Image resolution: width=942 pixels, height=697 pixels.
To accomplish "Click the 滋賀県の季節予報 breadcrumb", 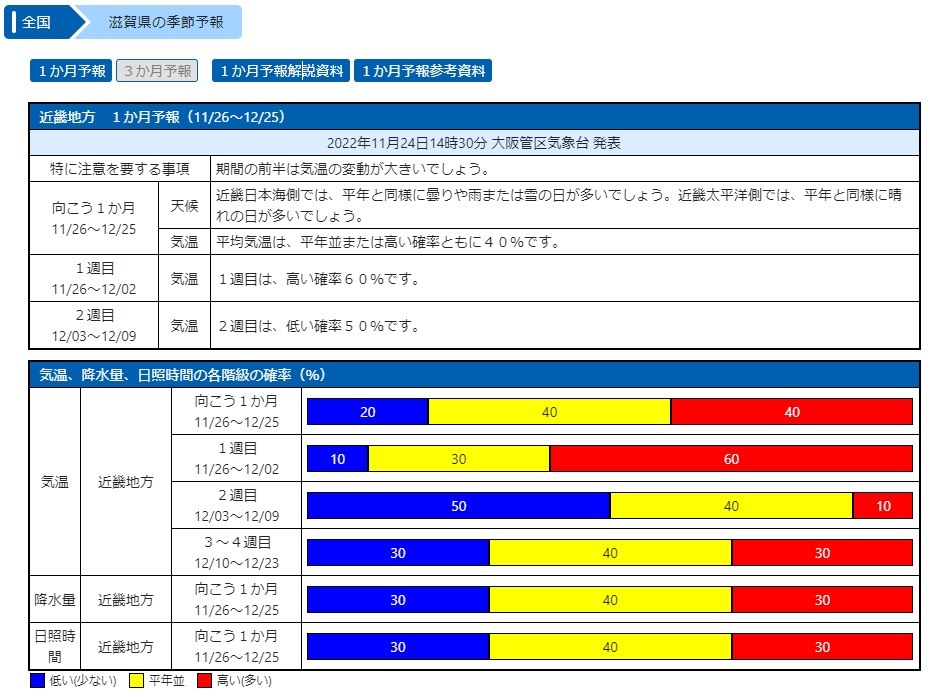I will coord(165,22).
